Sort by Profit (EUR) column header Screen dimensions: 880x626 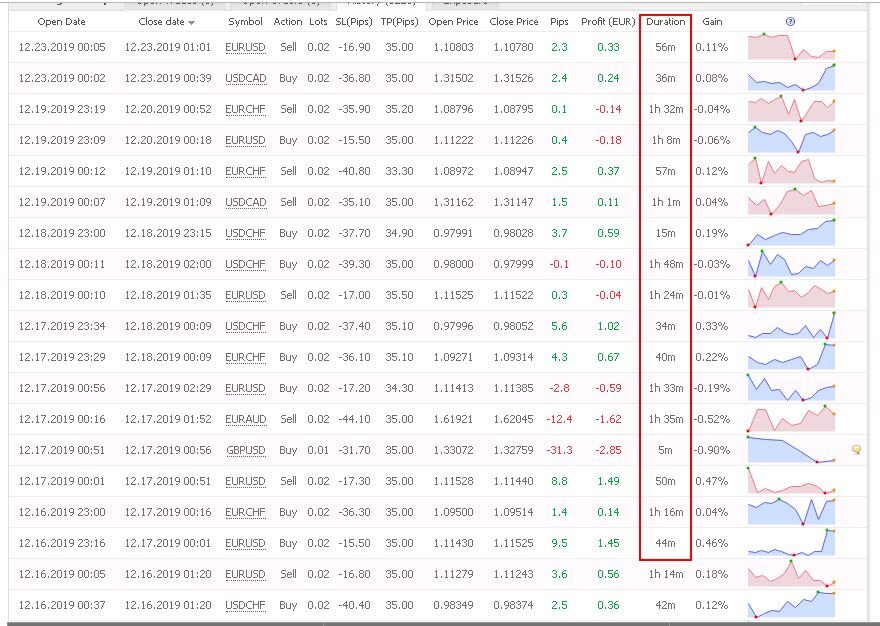(608, 22)
